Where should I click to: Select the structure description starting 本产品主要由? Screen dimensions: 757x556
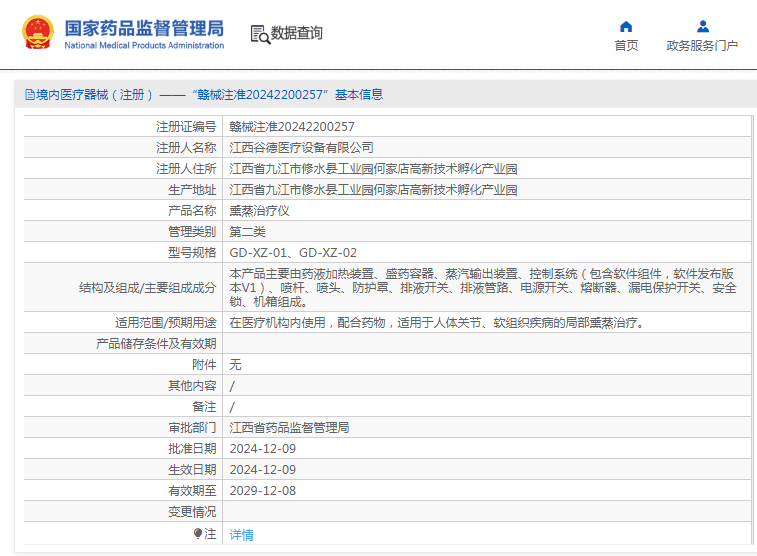pos(483,288)
